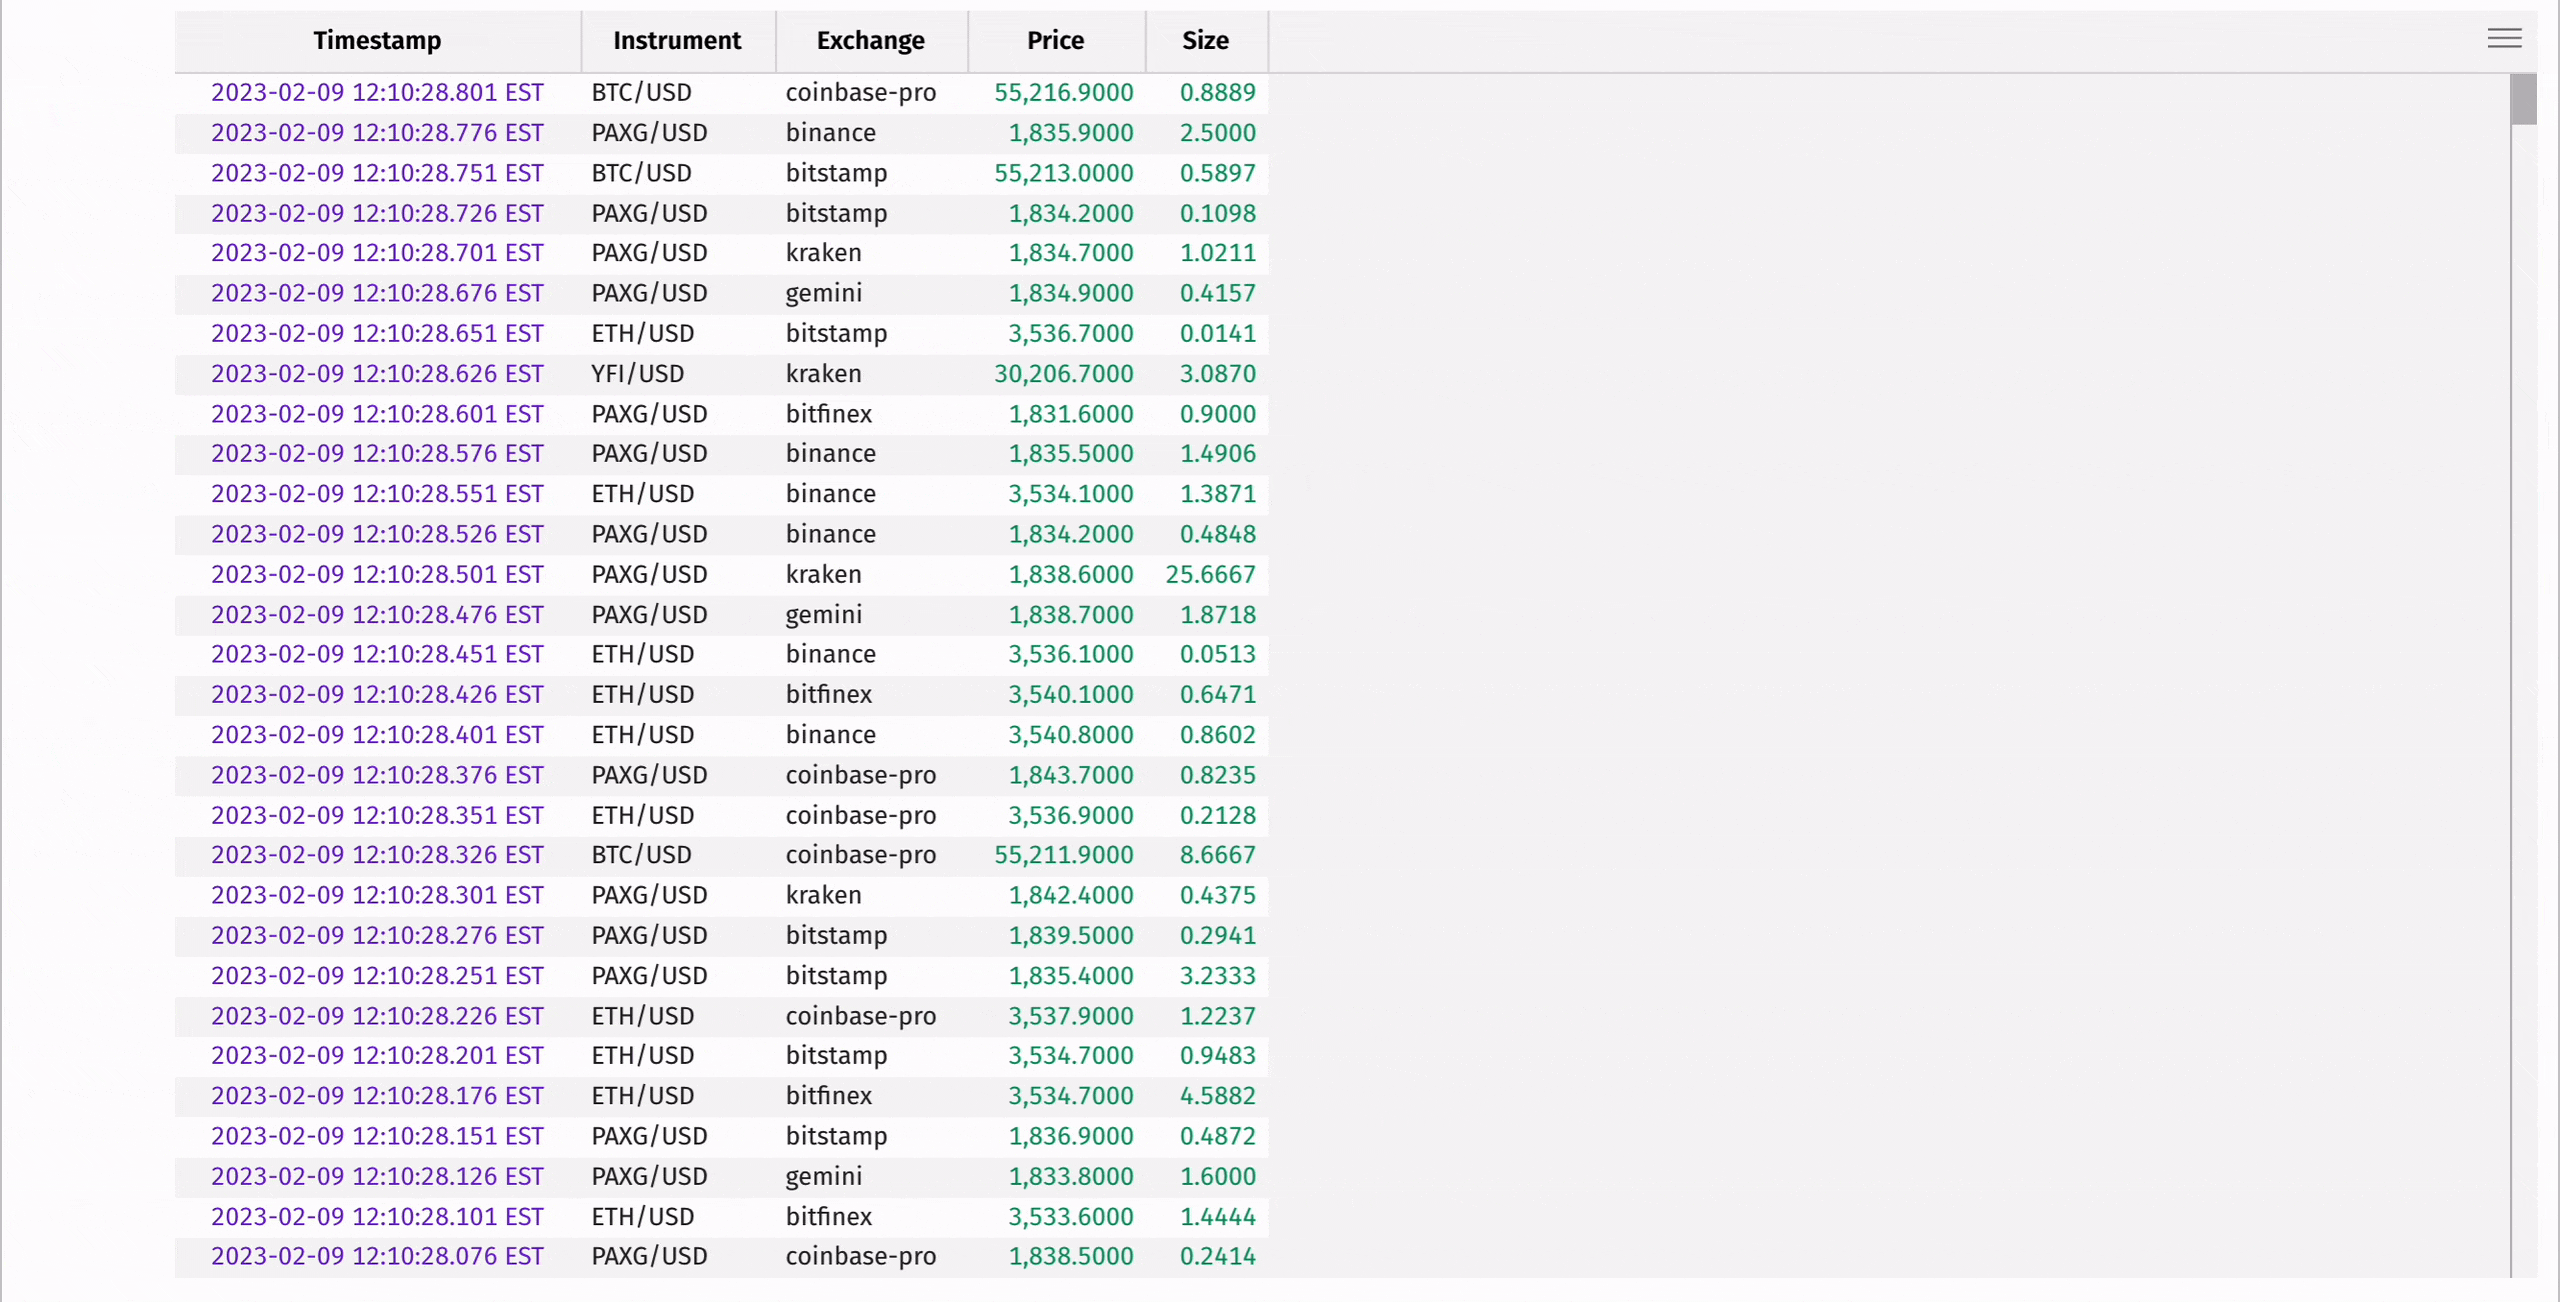Open timestamp 12:10:28.126 EST for gemini trade
Screen dimensions: 2560x1302
tap(377, 1176)
